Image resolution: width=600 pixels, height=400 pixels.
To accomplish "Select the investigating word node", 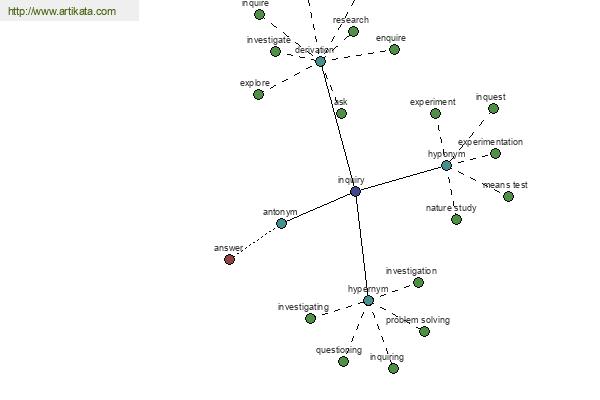I will (310, 318).
